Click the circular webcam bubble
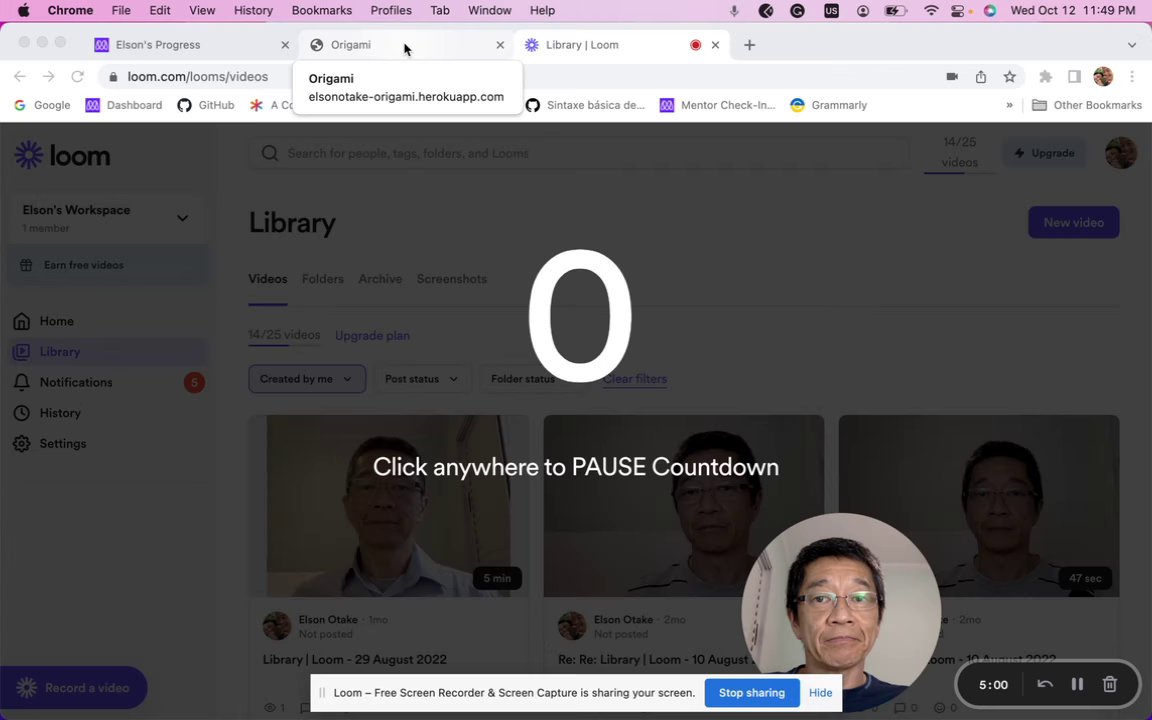 (841, 612)
